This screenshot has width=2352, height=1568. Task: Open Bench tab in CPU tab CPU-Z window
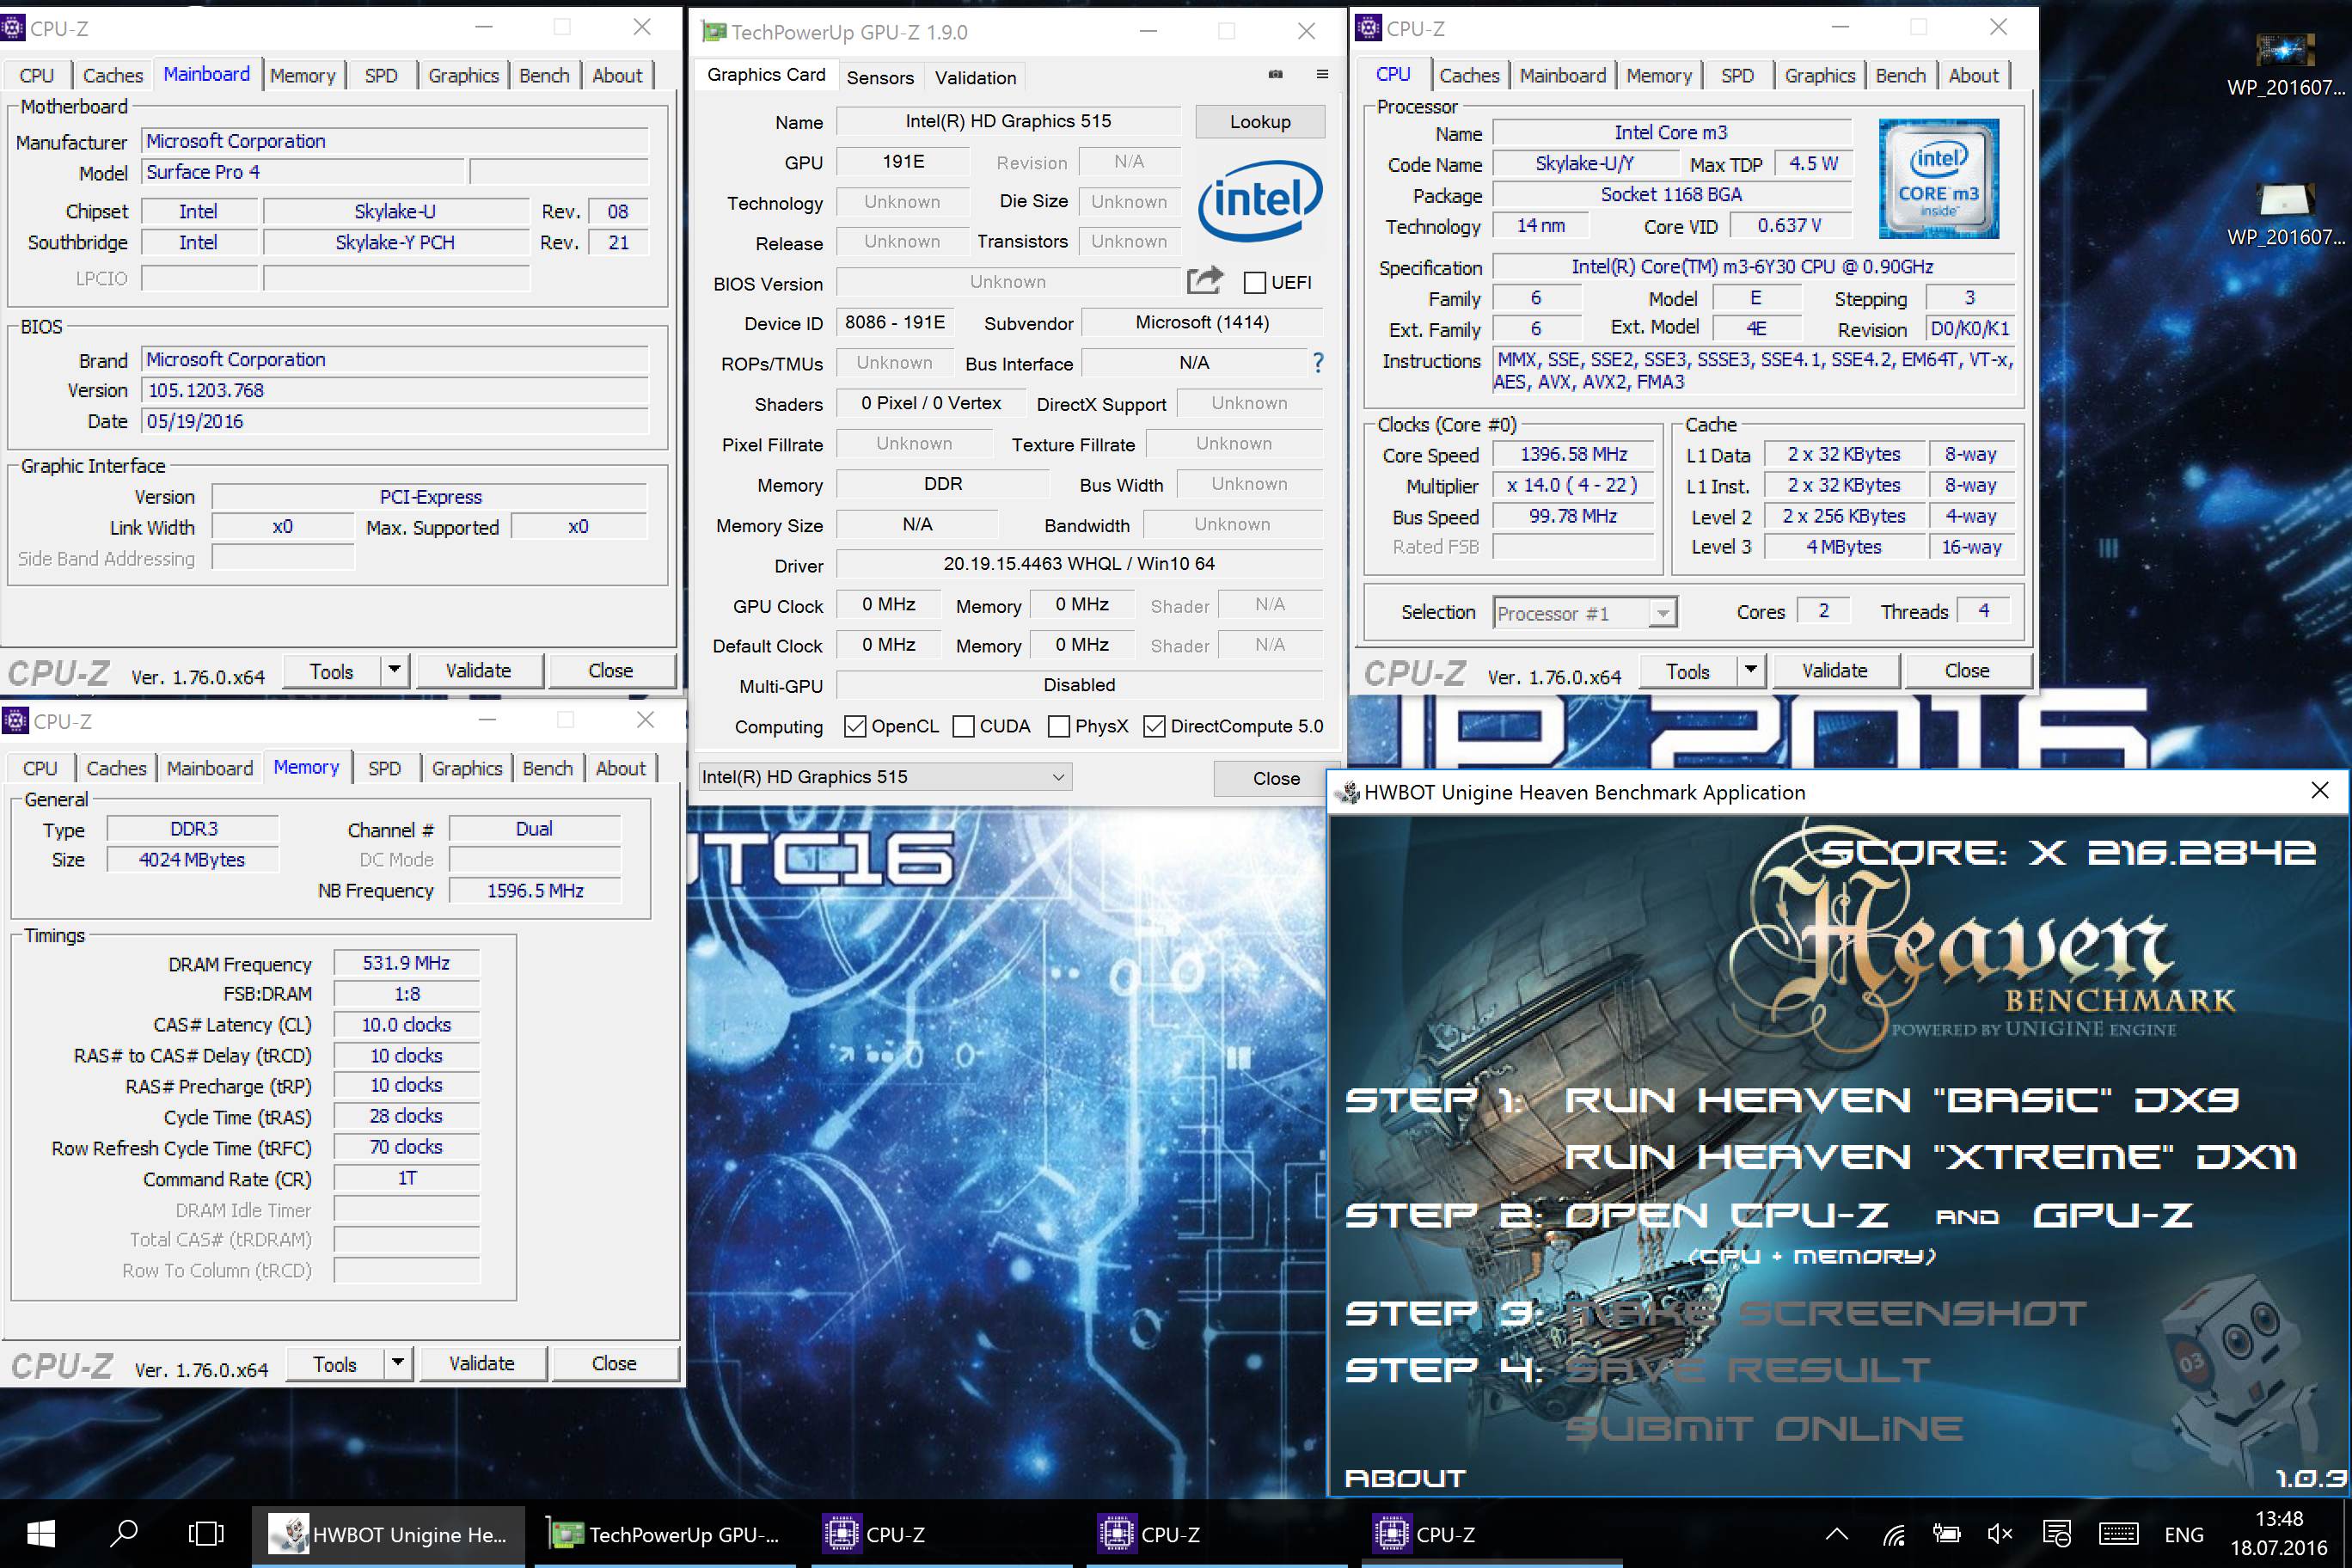click(1900, 75)
